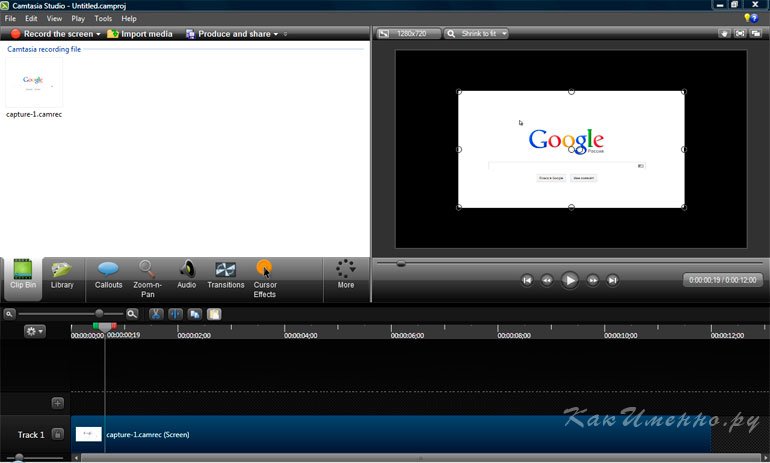Click the timeline playhead marker
This screenshot has height=463, width=770.
105,328
